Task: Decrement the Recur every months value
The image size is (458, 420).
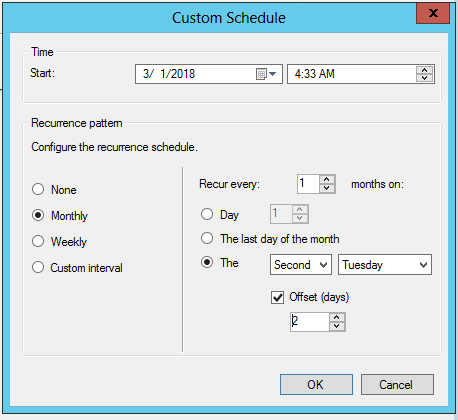Action: pos(327,188)
